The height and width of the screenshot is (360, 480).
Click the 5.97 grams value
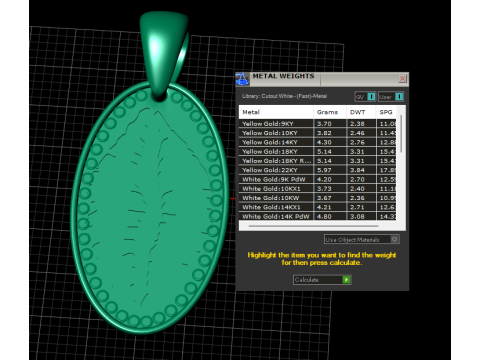click(324, 170)
